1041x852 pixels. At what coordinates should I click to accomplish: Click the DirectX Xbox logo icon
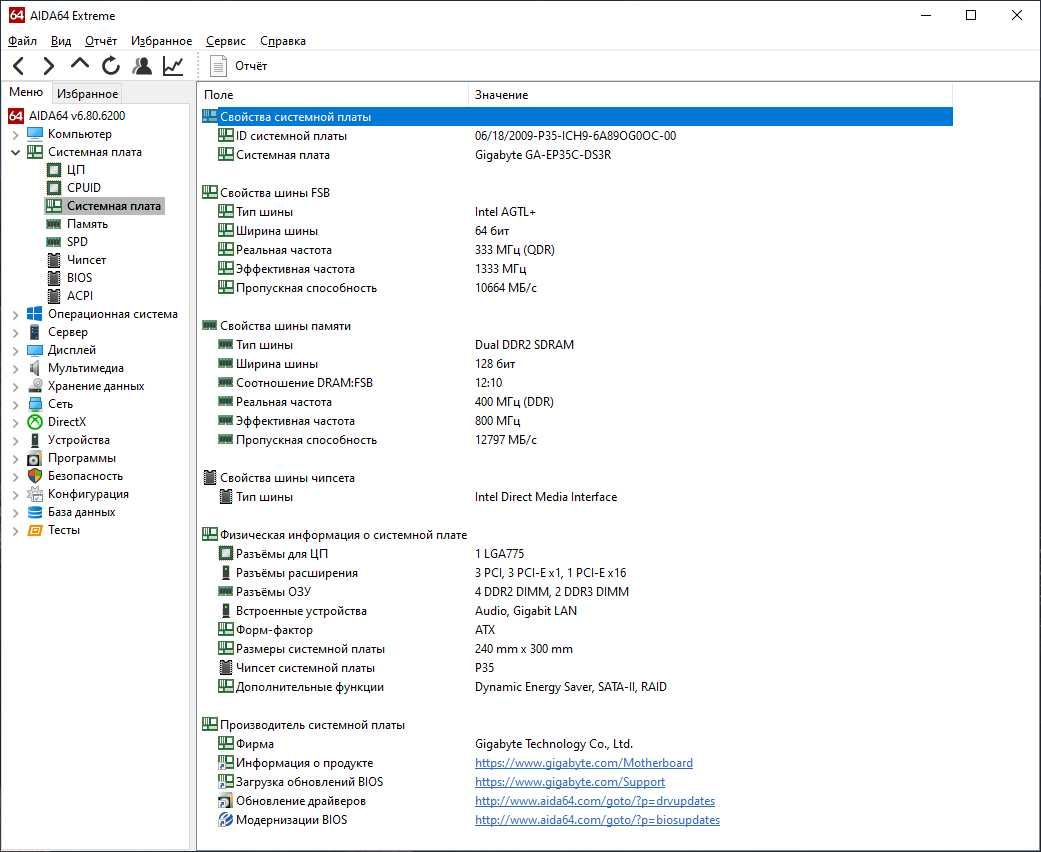35,422
